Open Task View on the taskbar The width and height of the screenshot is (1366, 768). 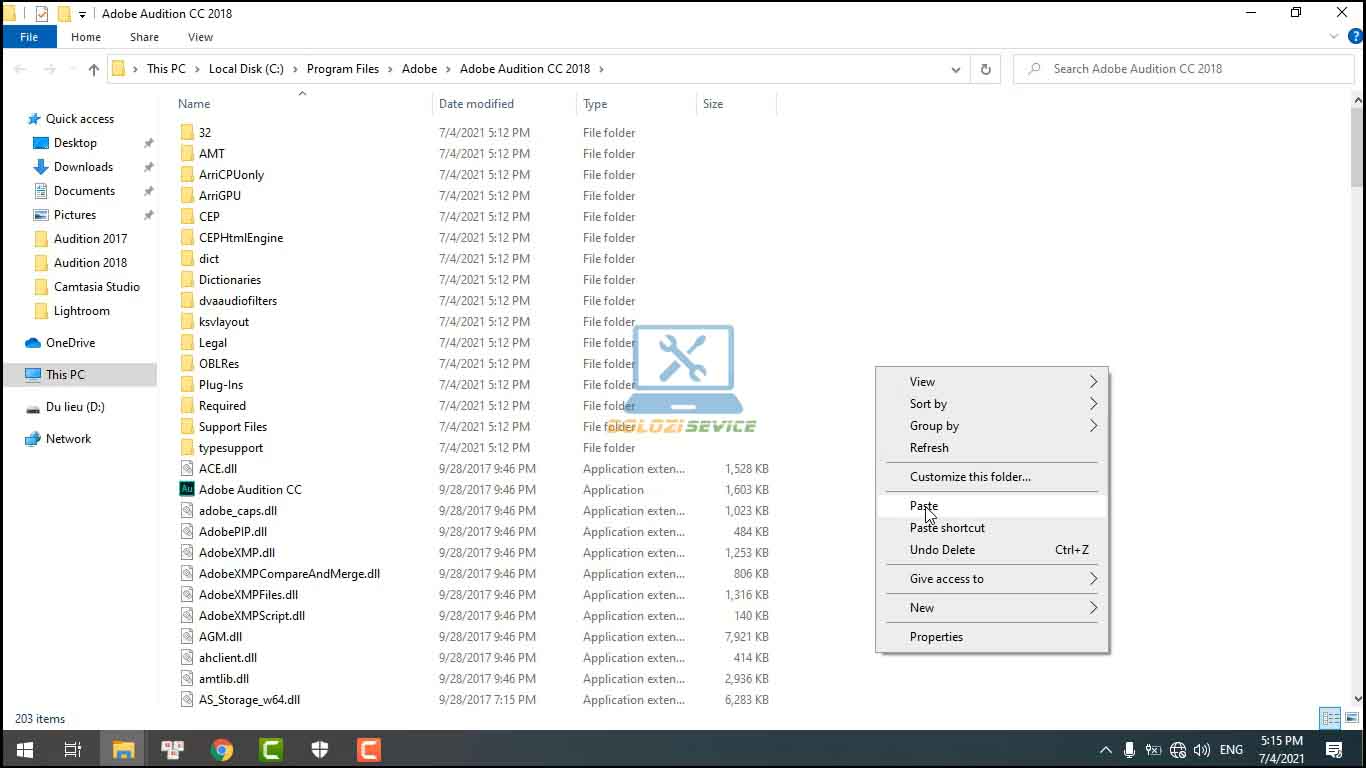click(x=73, y=749)
